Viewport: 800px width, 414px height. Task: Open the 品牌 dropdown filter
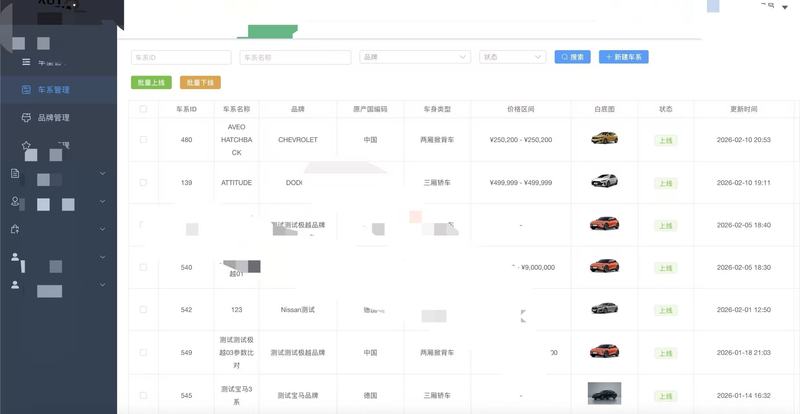point(415,57)
